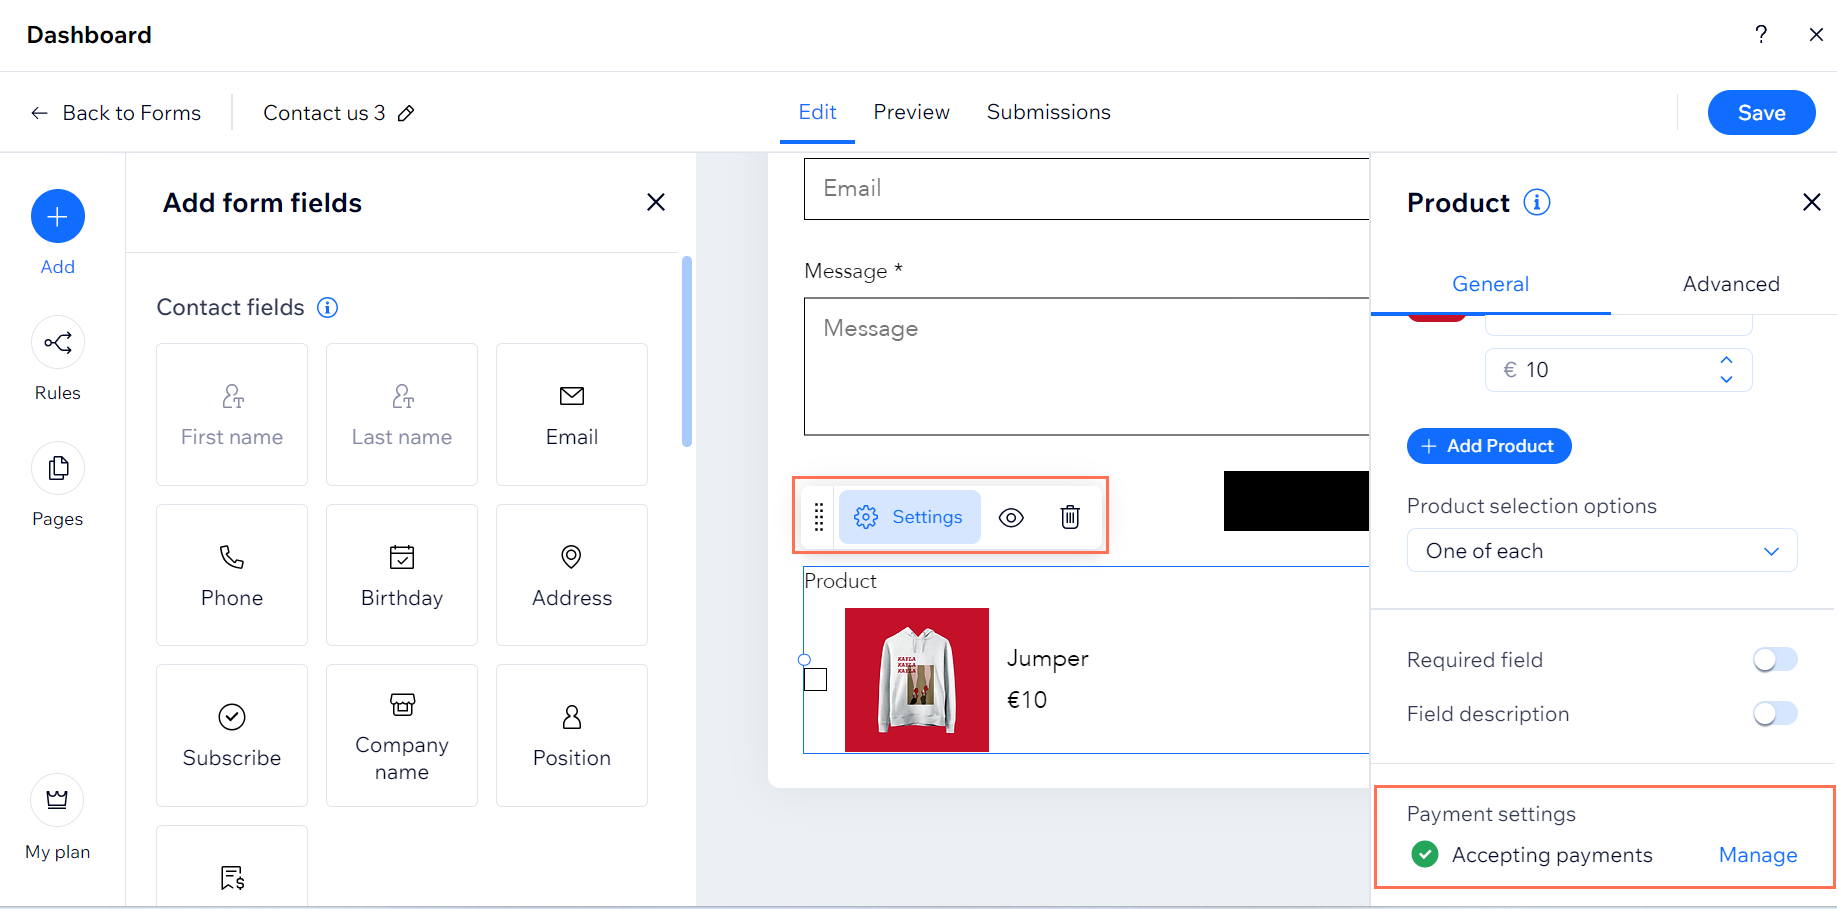Open the Pages panel icon
This screenshot has height=909, width=1837.
point(58,468)
